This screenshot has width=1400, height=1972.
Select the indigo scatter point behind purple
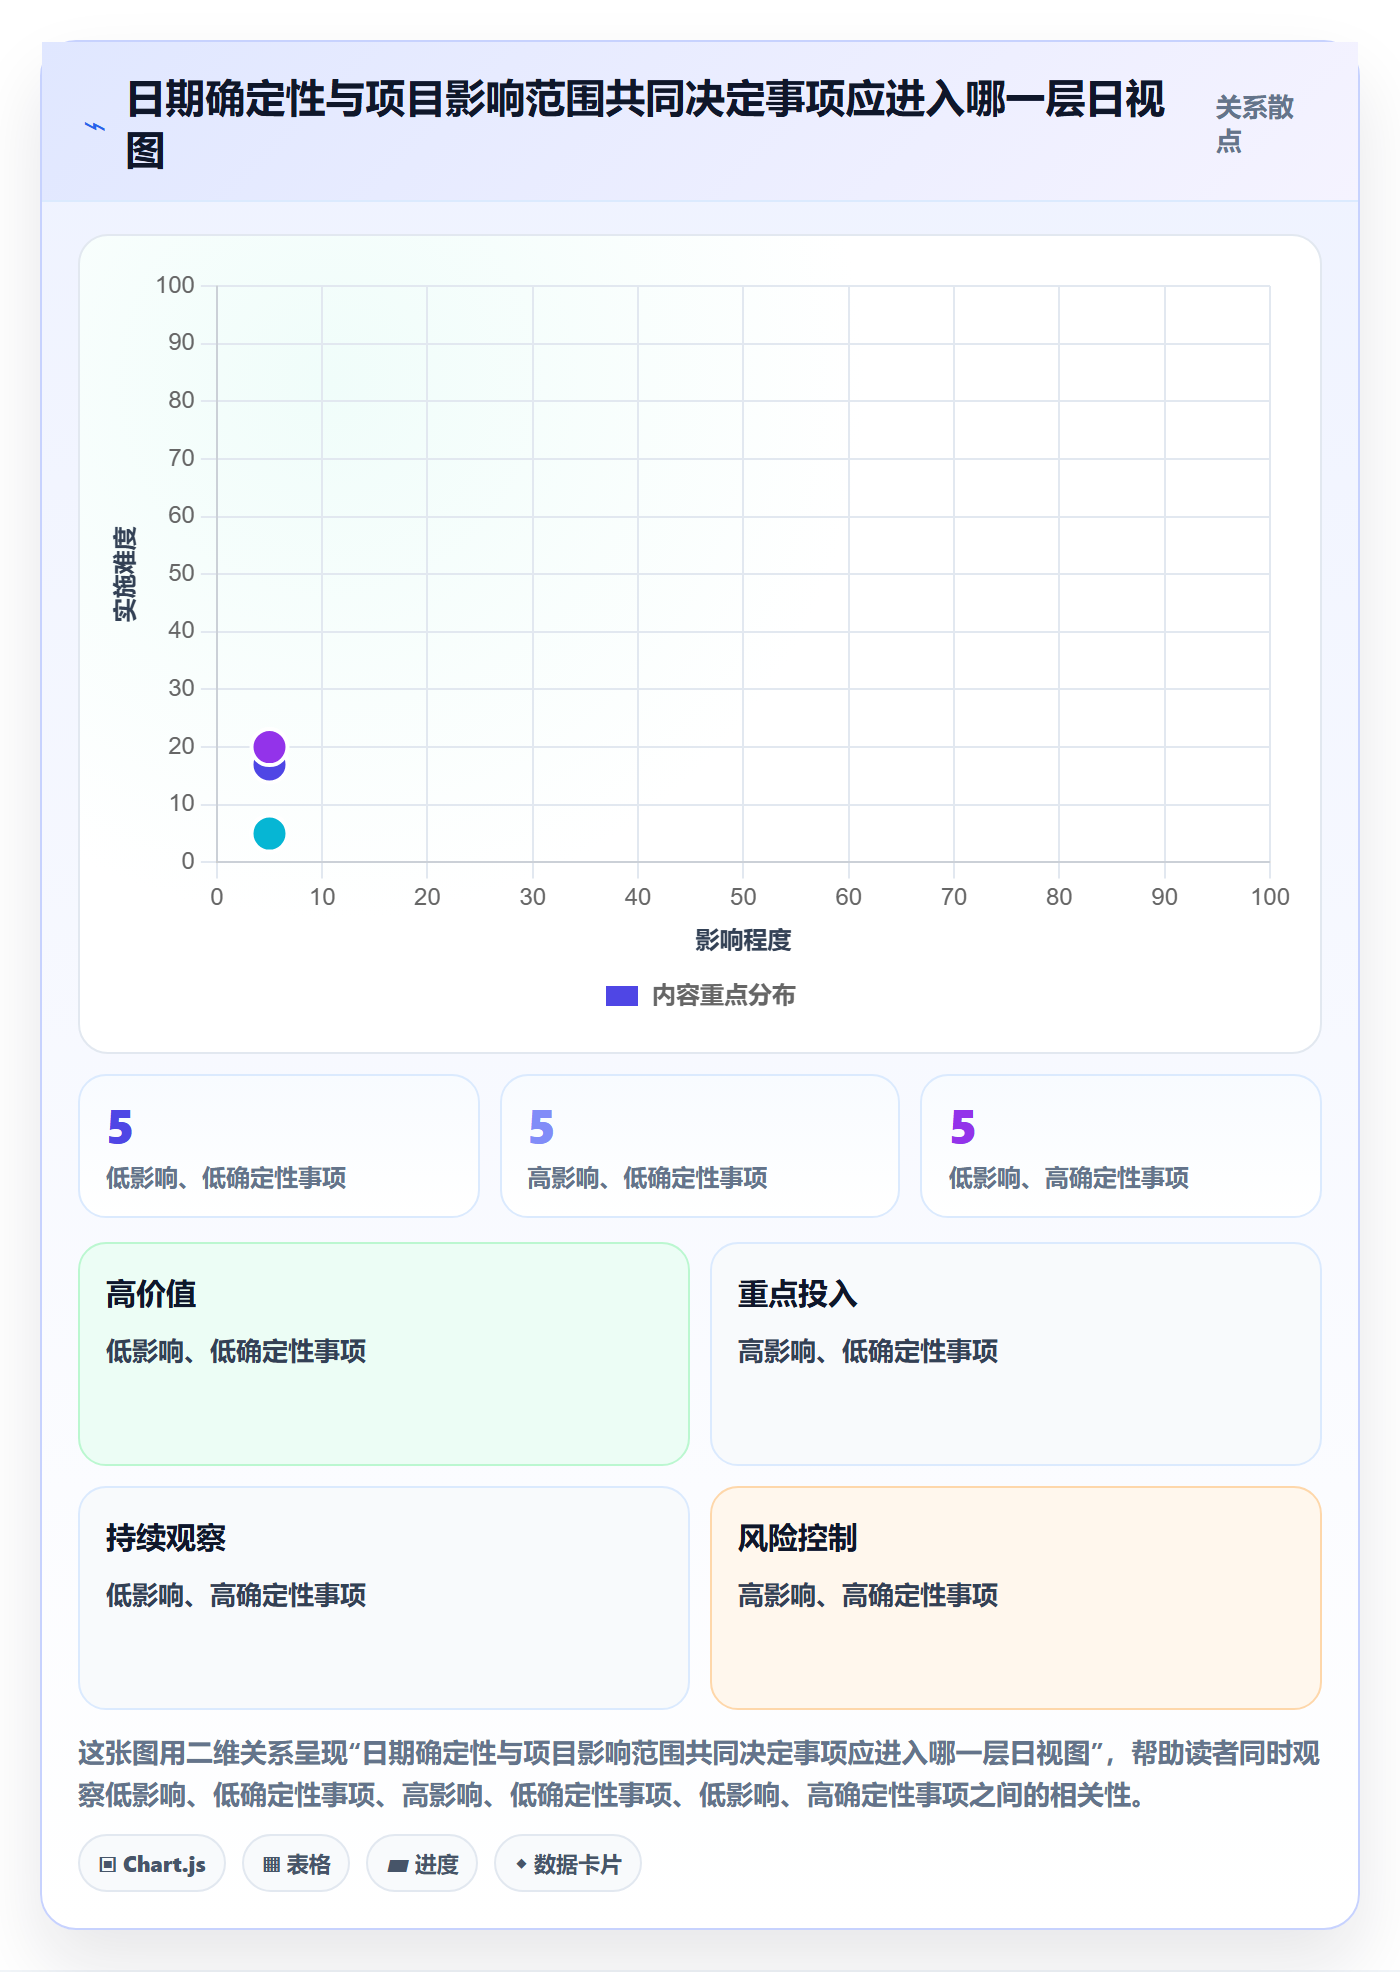click(269, 771)
